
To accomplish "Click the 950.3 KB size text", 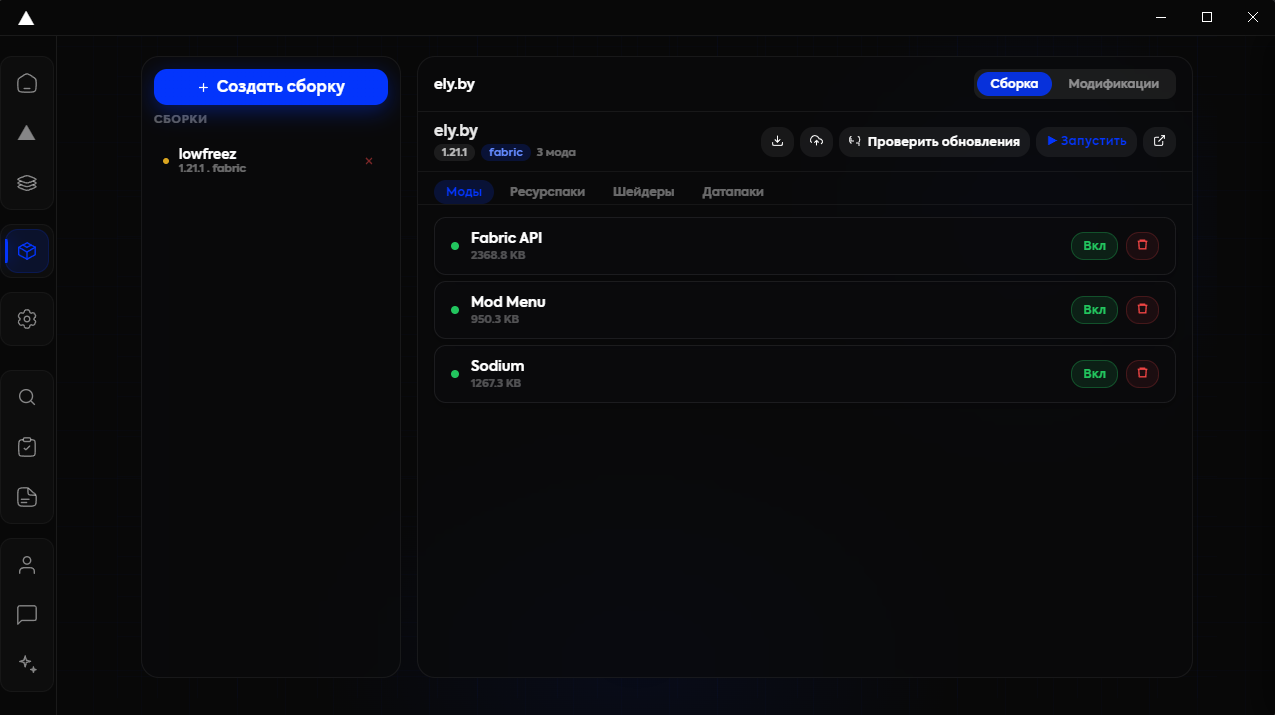I will (495, 320).
